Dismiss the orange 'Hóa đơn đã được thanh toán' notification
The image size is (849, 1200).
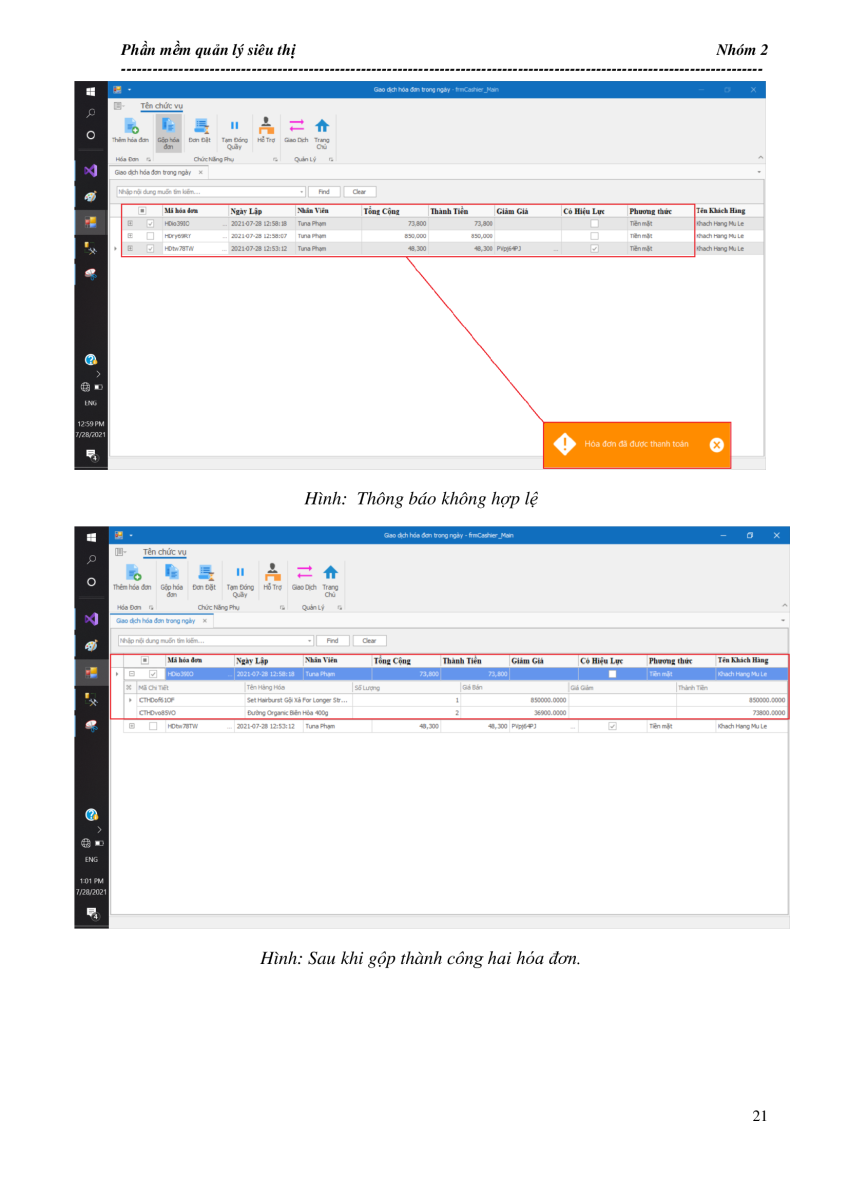[716, 445]
